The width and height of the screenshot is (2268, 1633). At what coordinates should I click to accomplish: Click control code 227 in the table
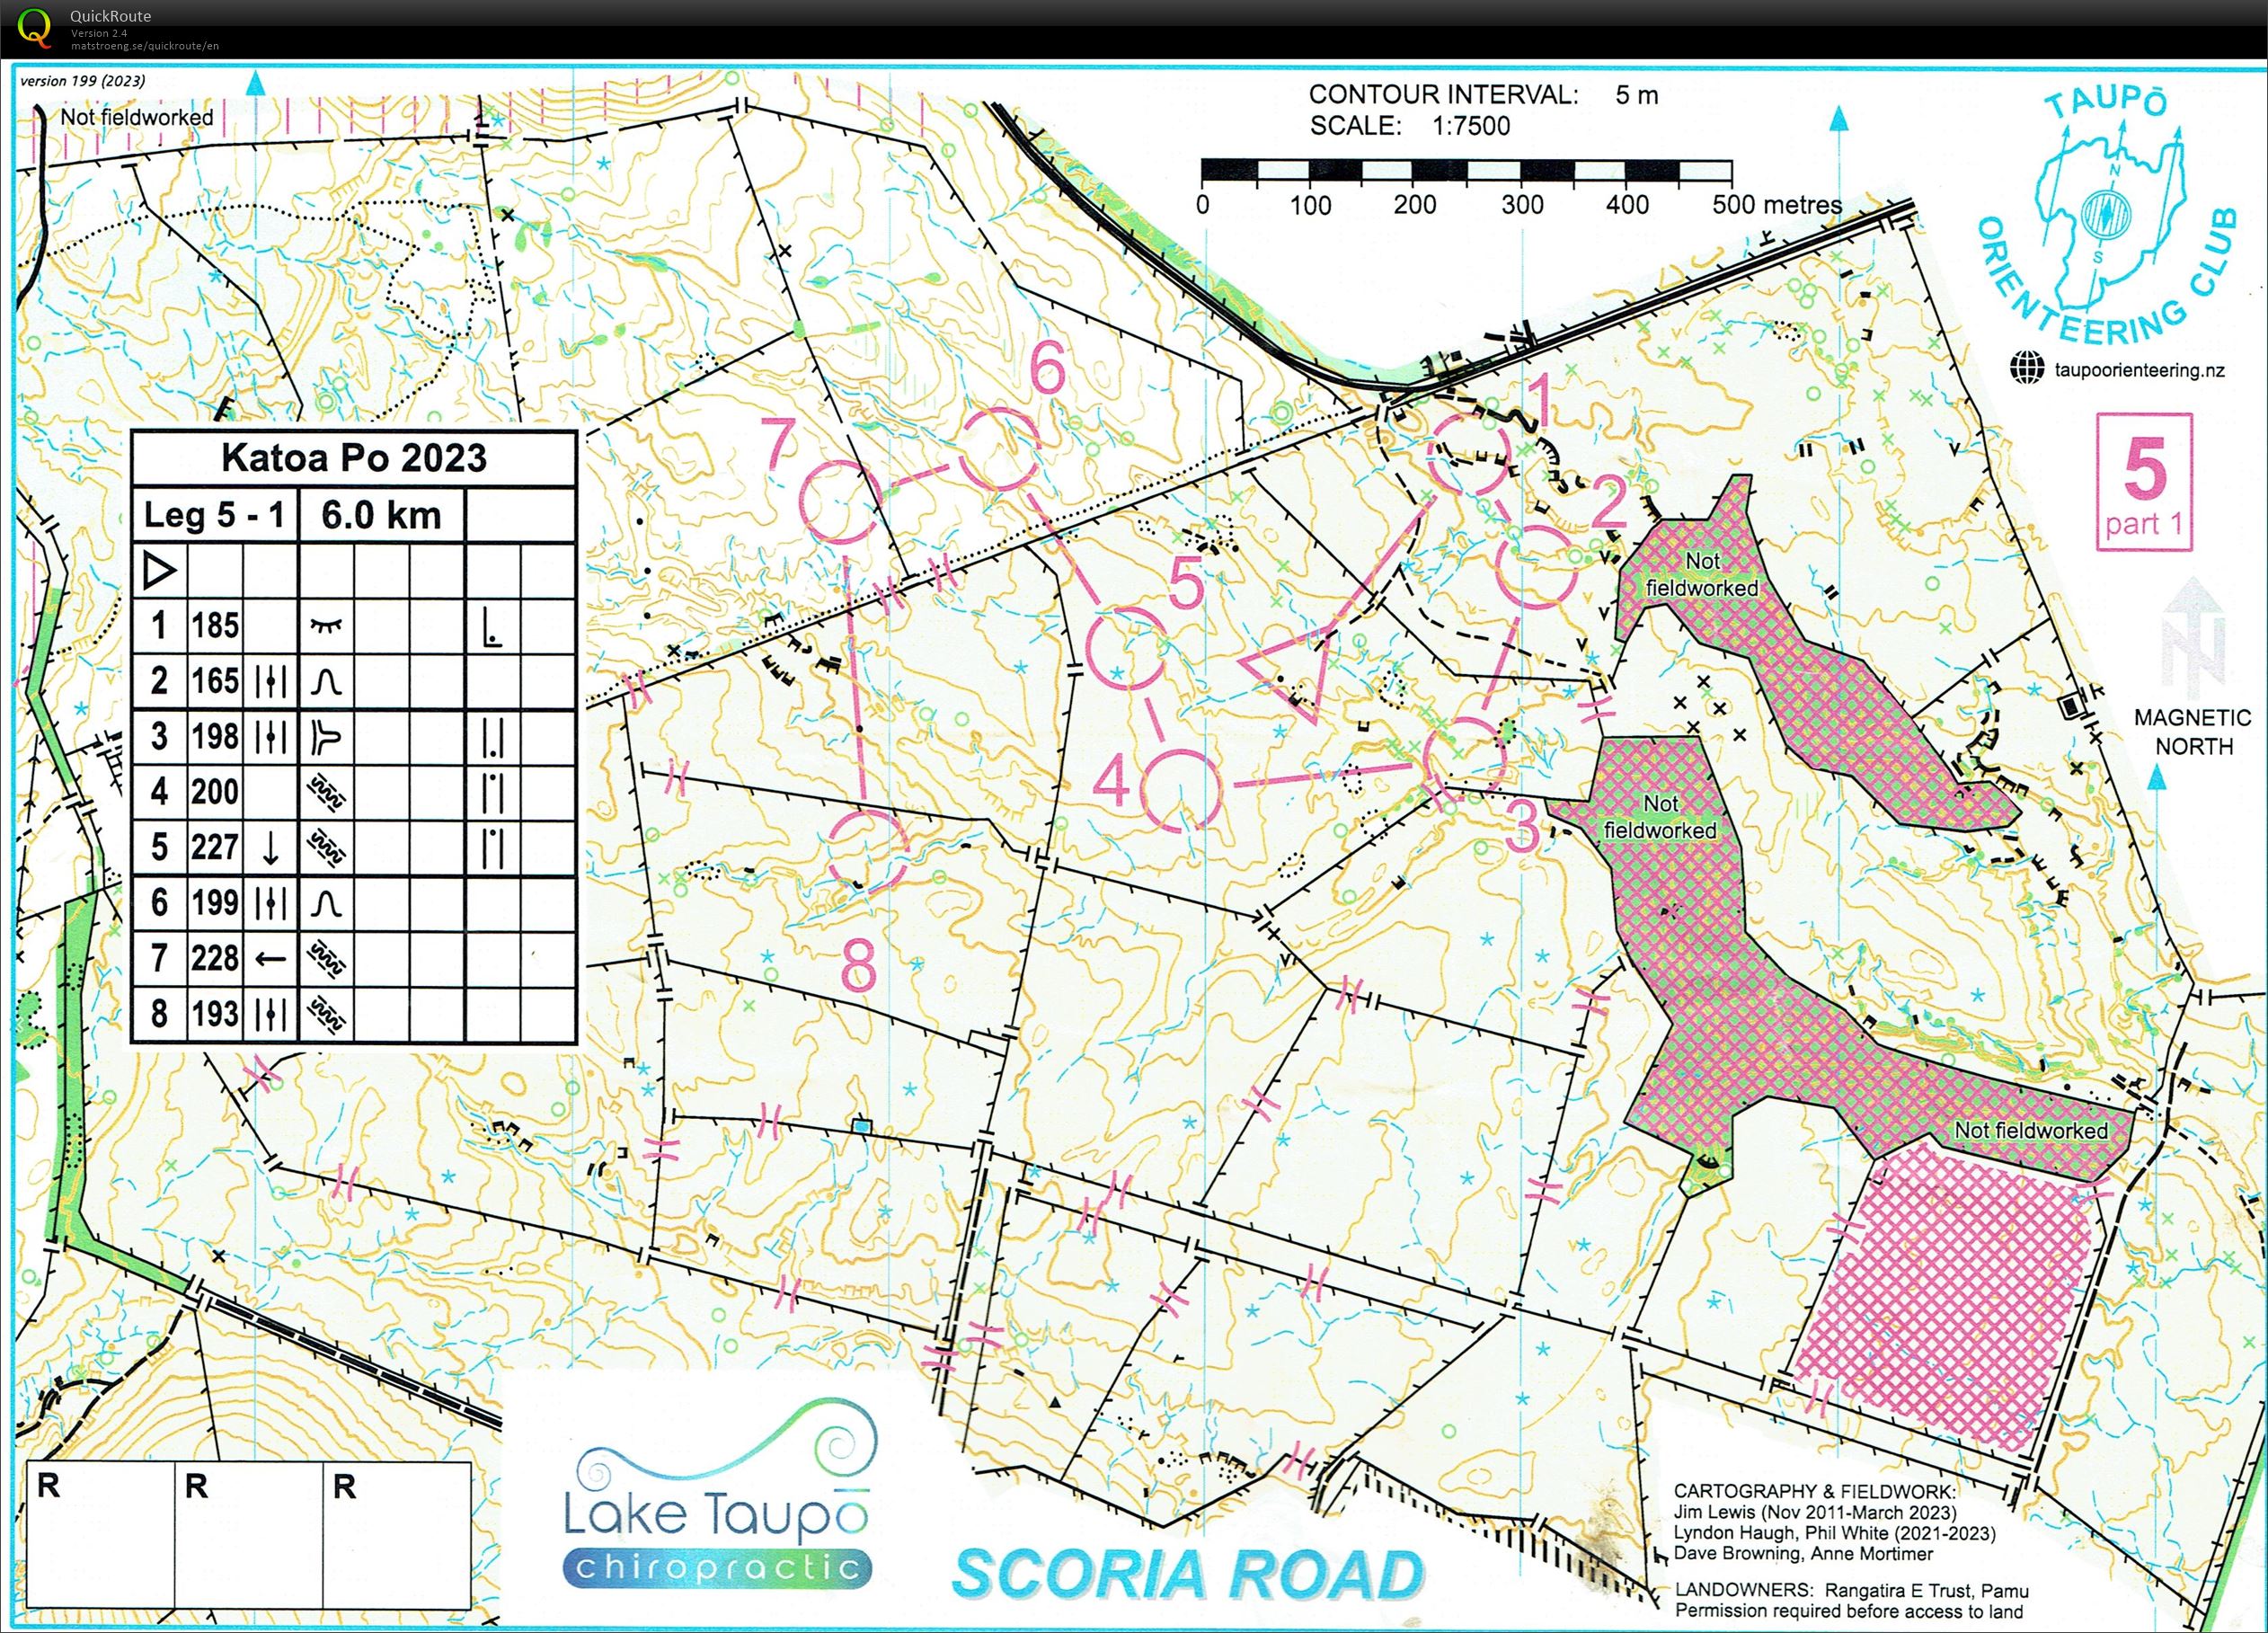coord(215,847)
